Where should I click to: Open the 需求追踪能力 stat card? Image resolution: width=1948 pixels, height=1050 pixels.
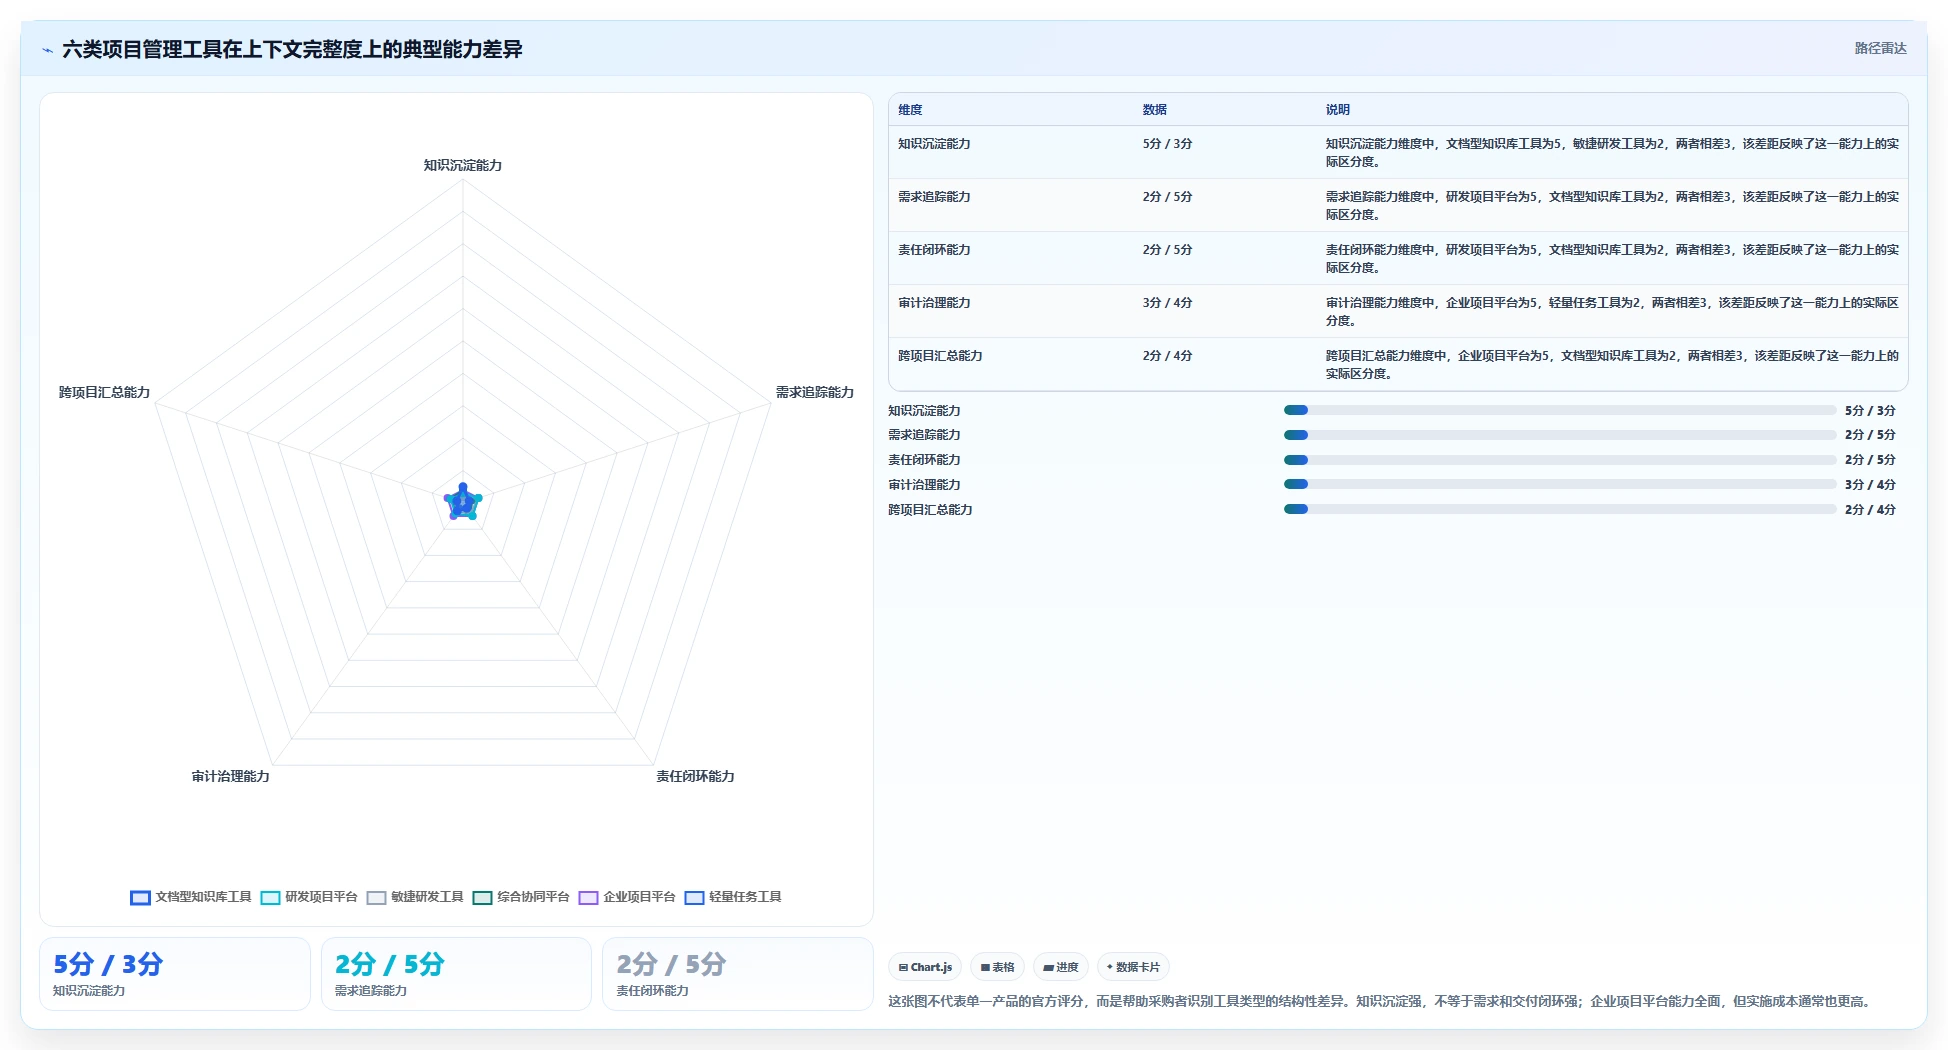click(456, 974)
